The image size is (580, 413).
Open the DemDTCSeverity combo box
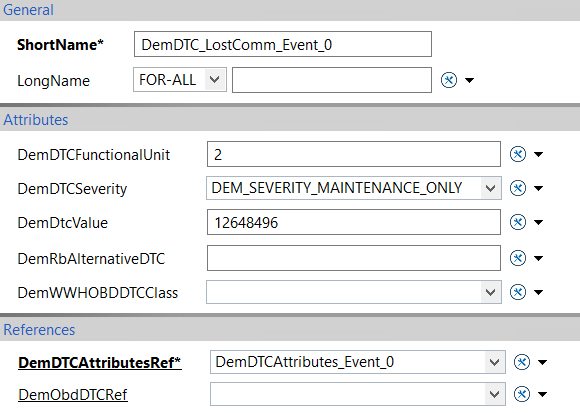pyautogui.click(x=354, y=188)
